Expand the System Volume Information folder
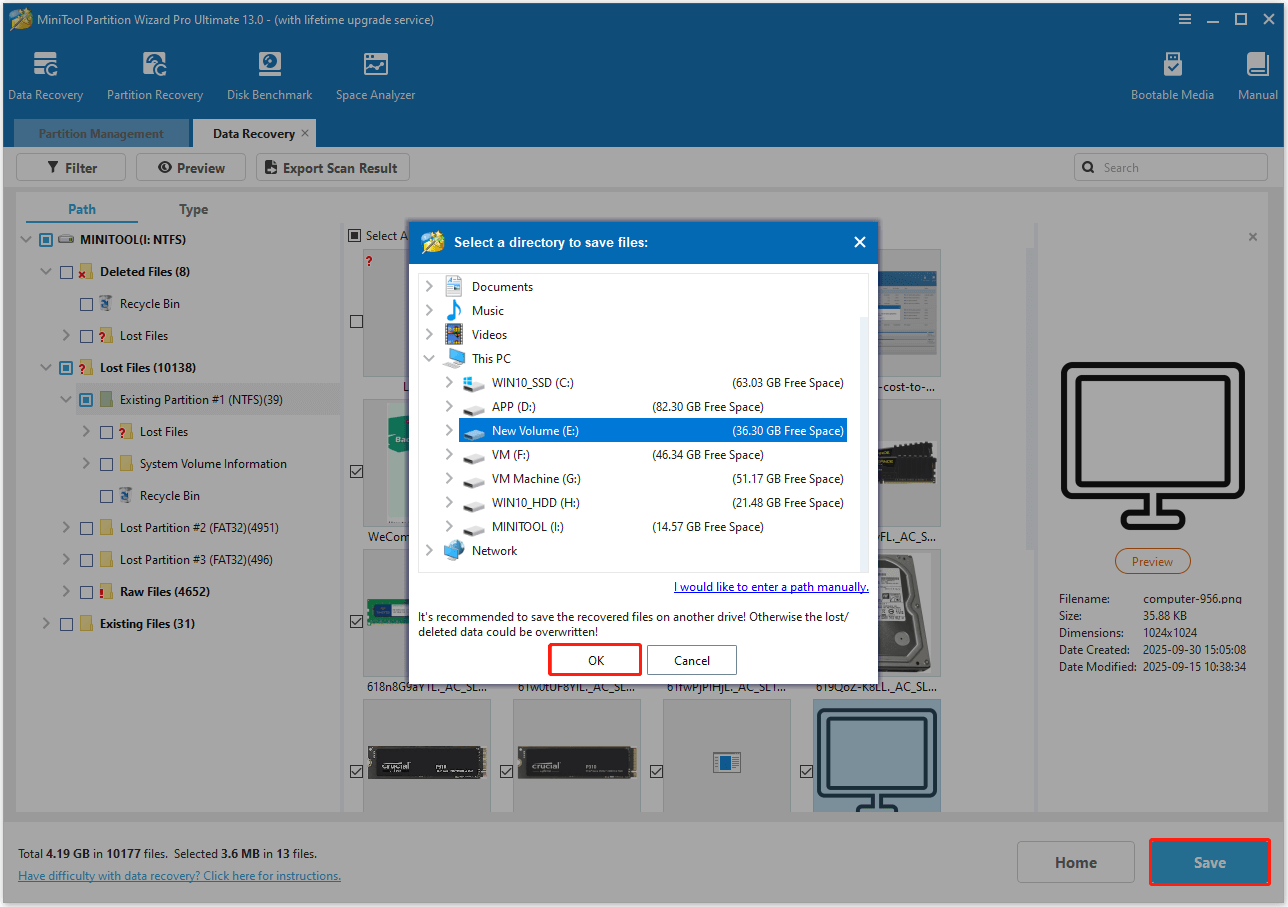1288x907 pixels. coord(85,463)
